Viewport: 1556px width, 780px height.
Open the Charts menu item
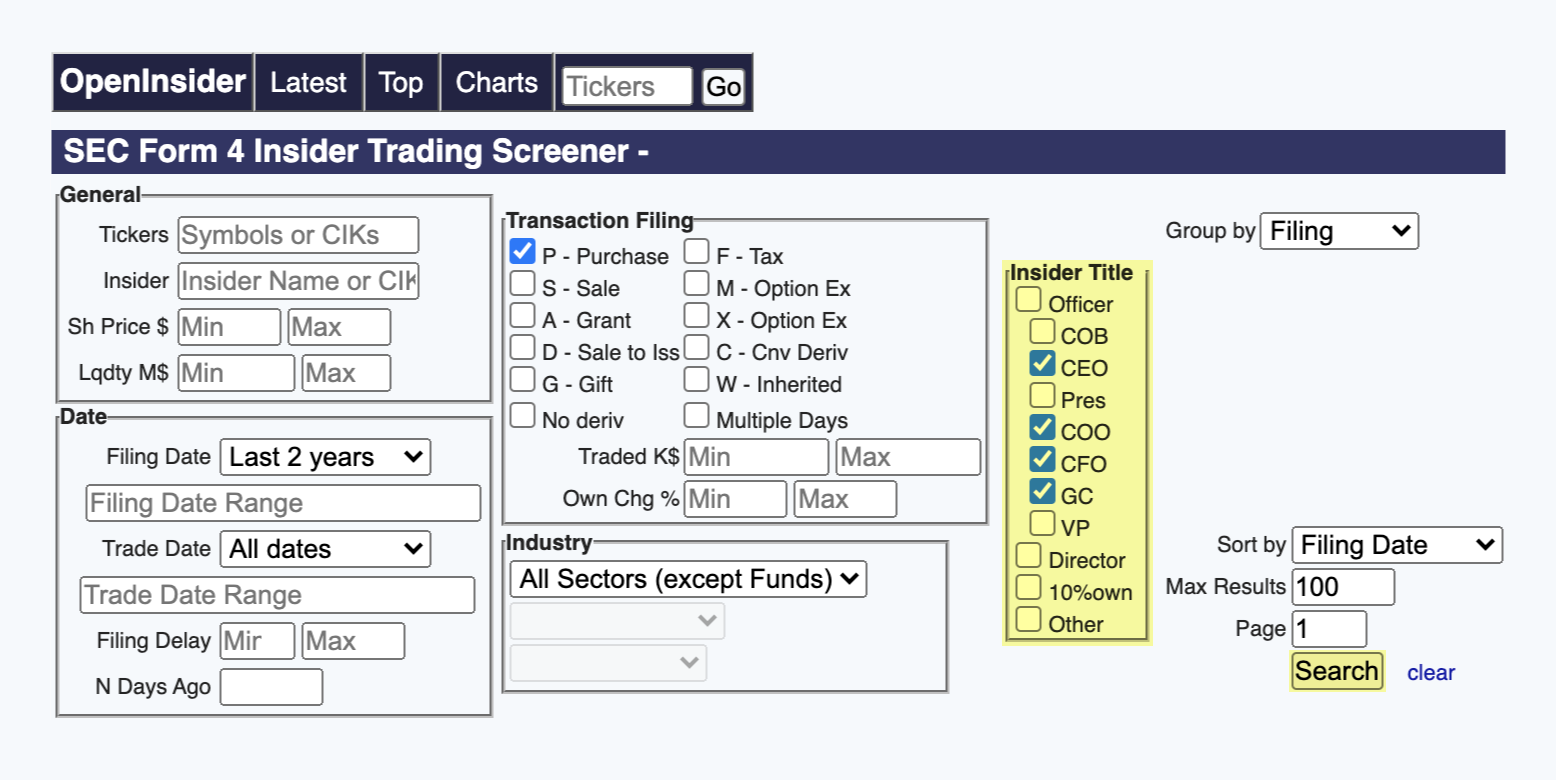(496, 82)
